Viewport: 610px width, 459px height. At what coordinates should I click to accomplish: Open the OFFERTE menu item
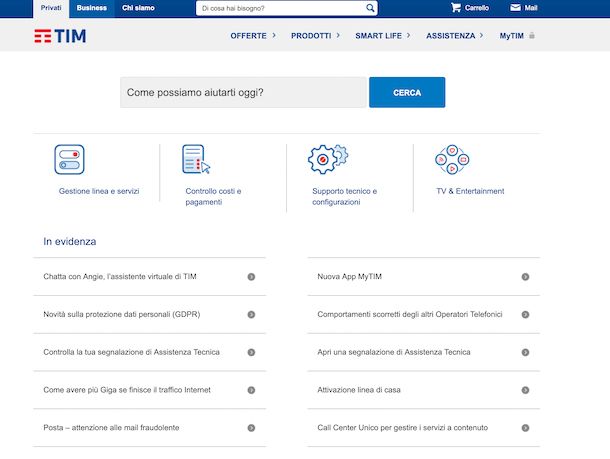click(248, 36)
